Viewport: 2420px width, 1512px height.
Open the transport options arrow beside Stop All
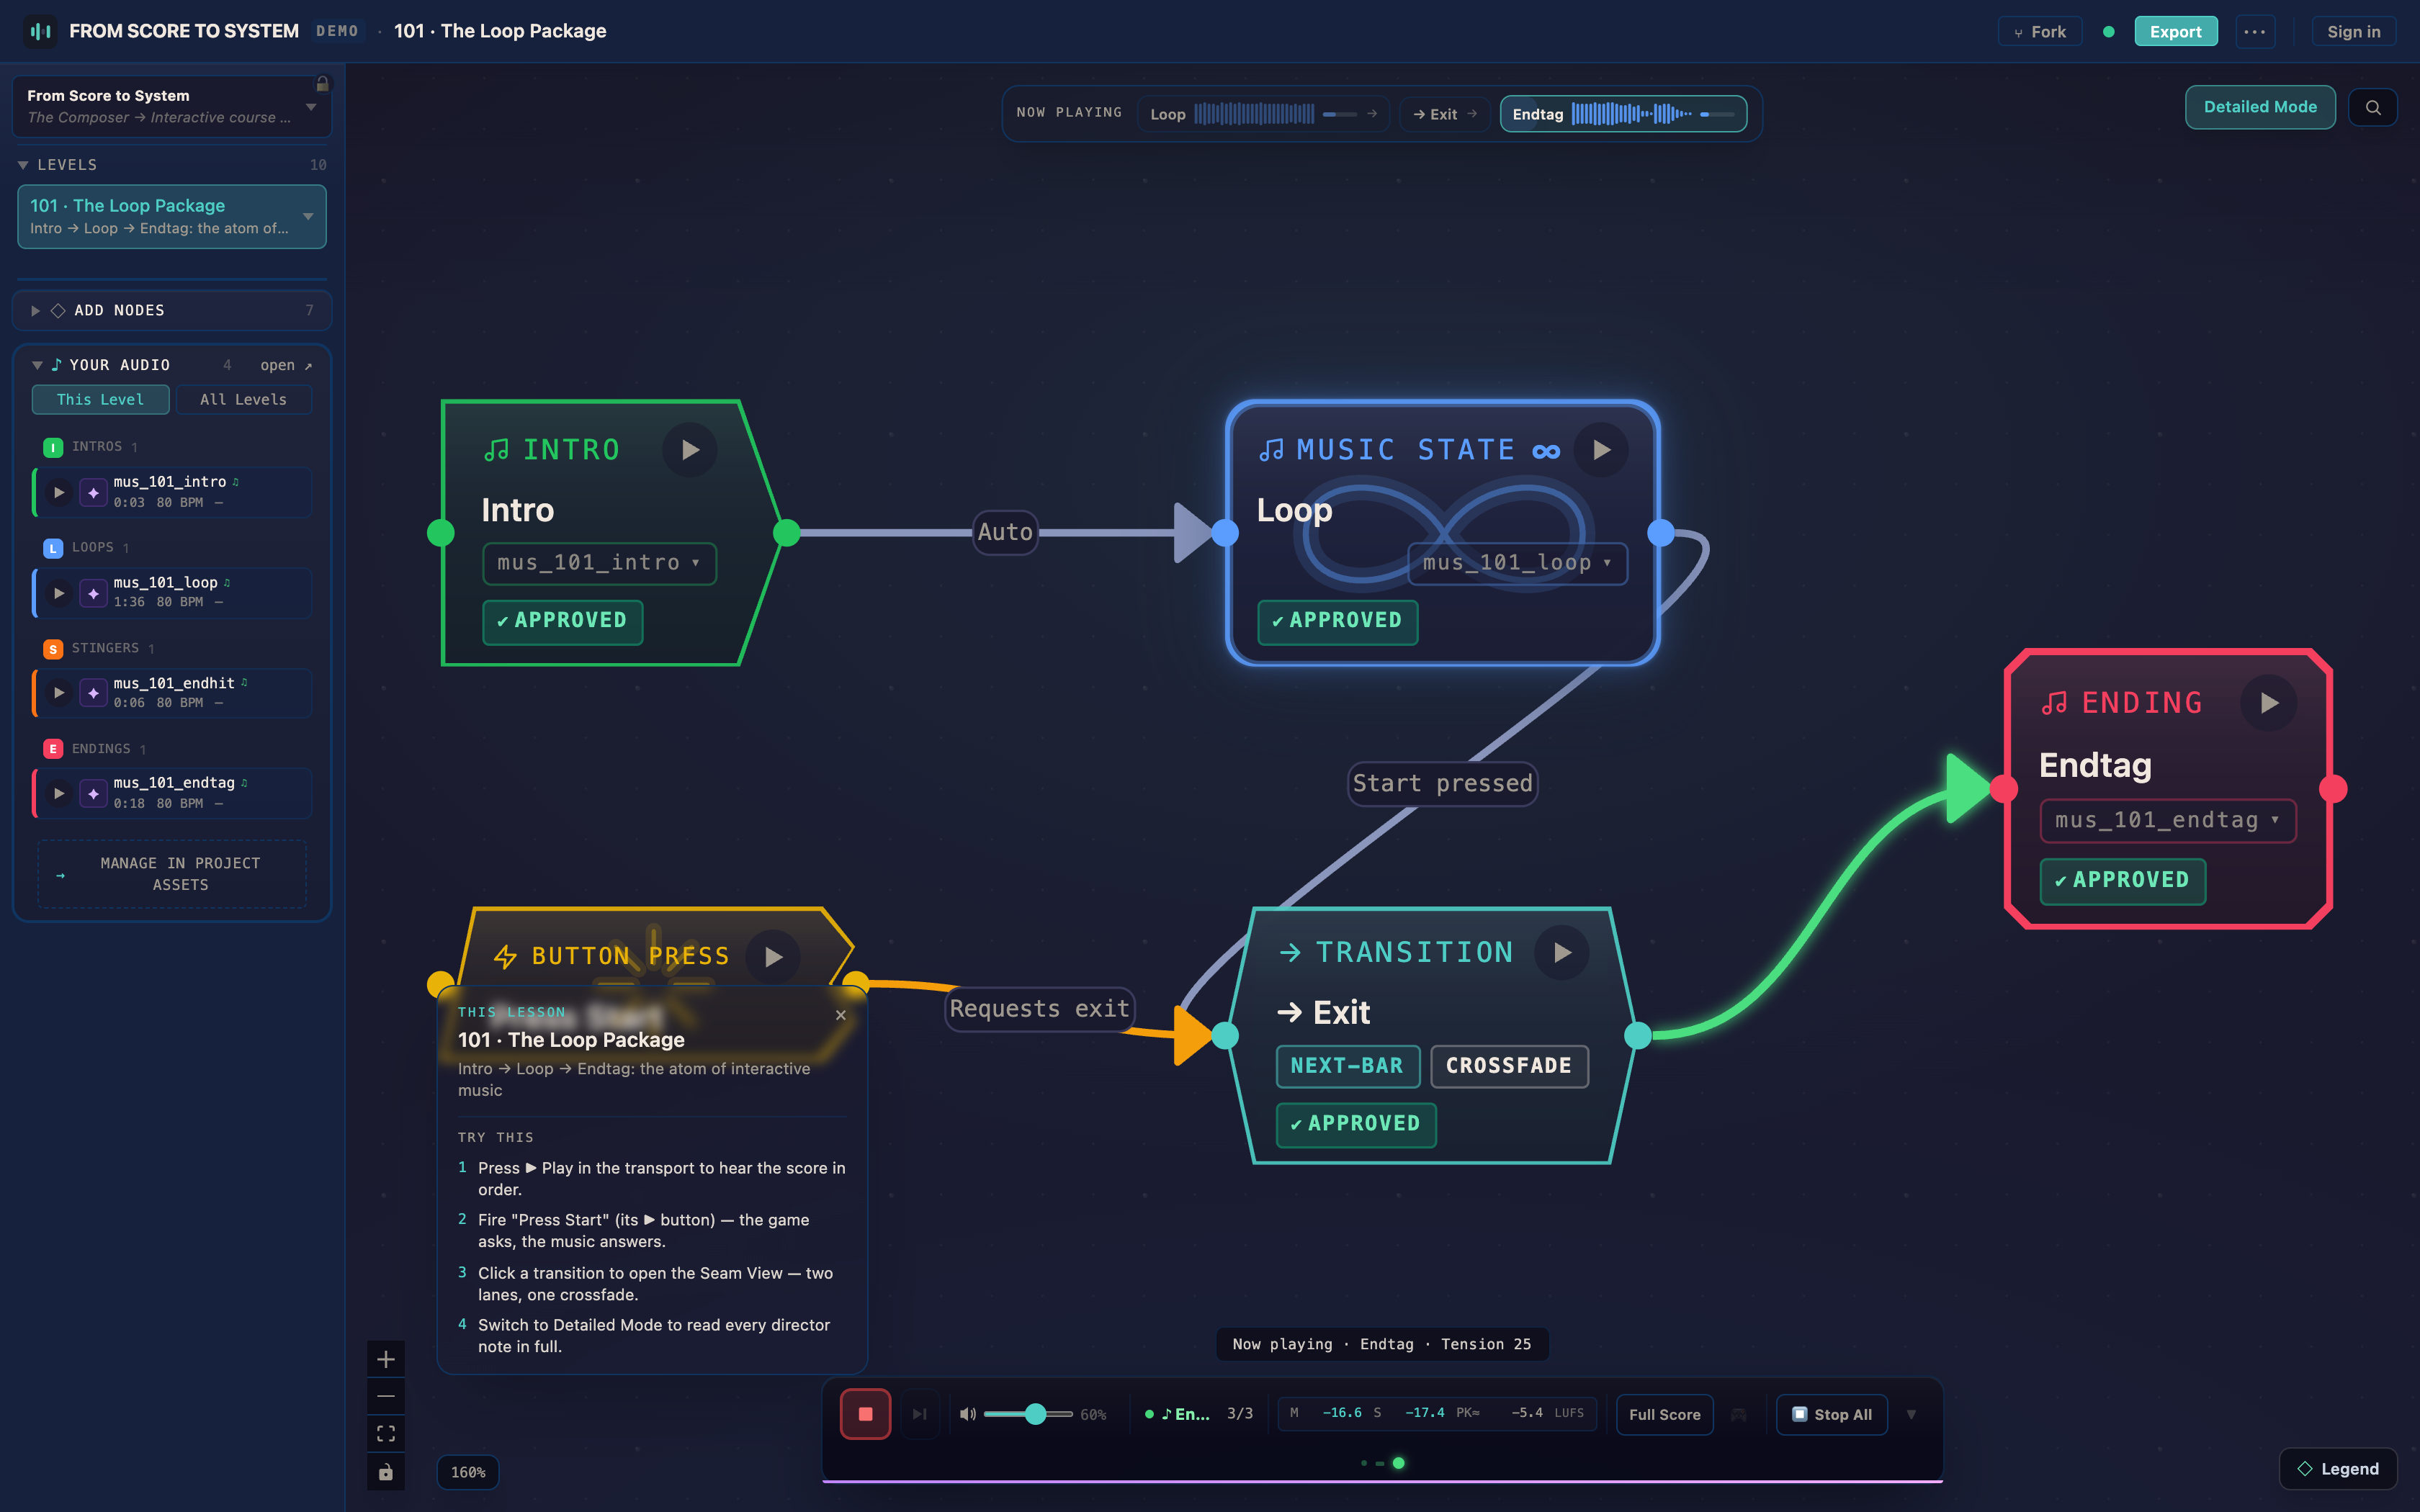tap(1911, 1414)
